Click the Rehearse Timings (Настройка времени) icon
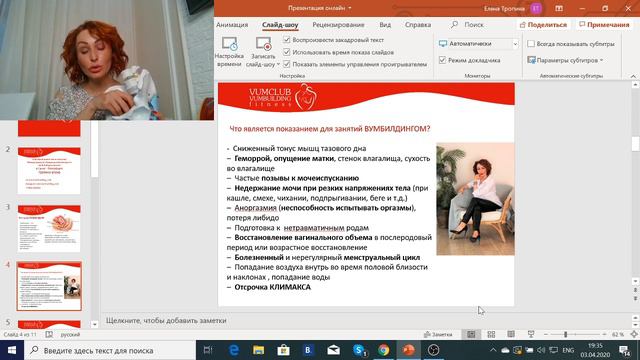 tap(229, 44)
